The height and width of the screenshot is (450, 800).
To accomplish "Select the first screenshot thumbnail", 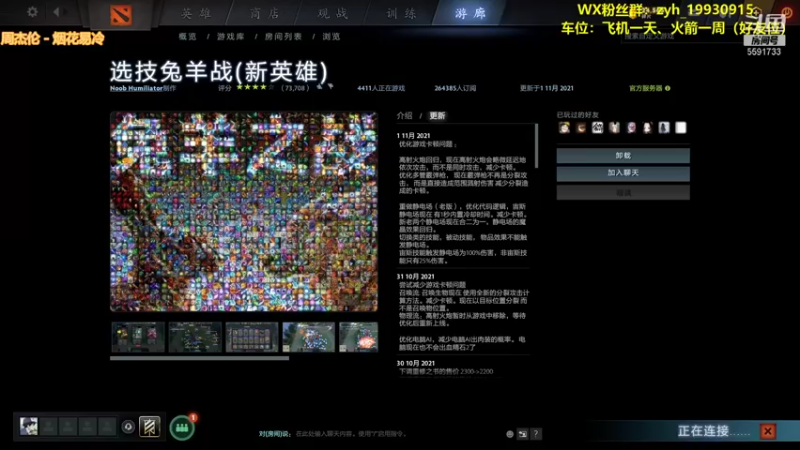I will coord(138,337).
